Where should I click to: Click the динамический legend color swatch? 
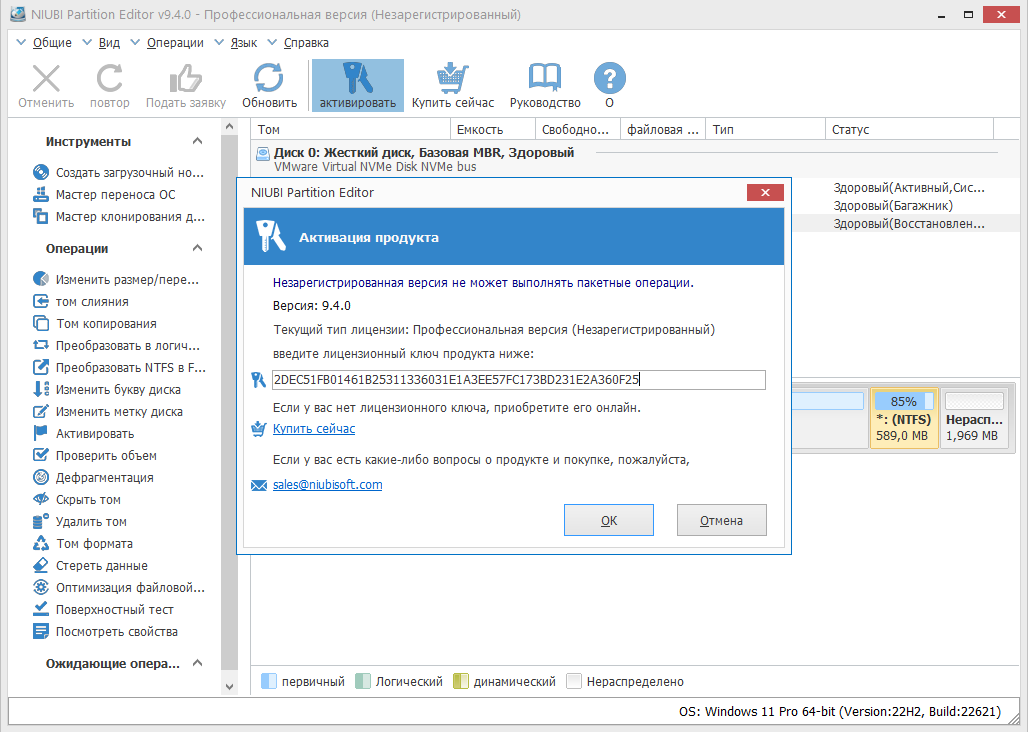(x=461, y=681)
